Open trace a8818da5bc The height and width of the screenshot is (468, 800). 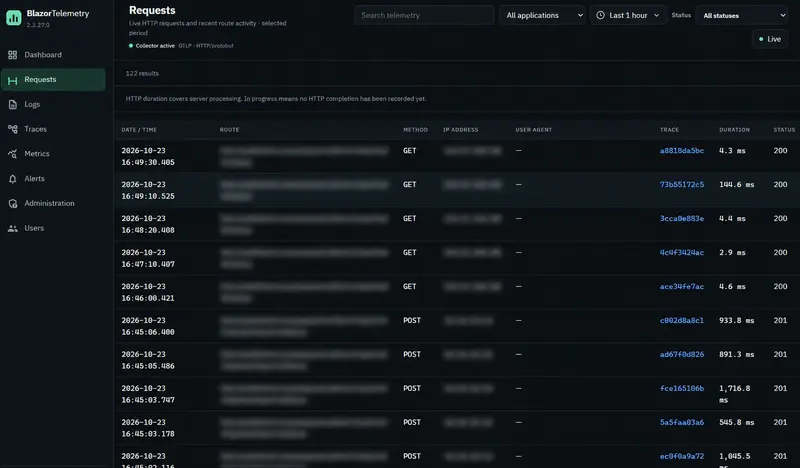682,151
